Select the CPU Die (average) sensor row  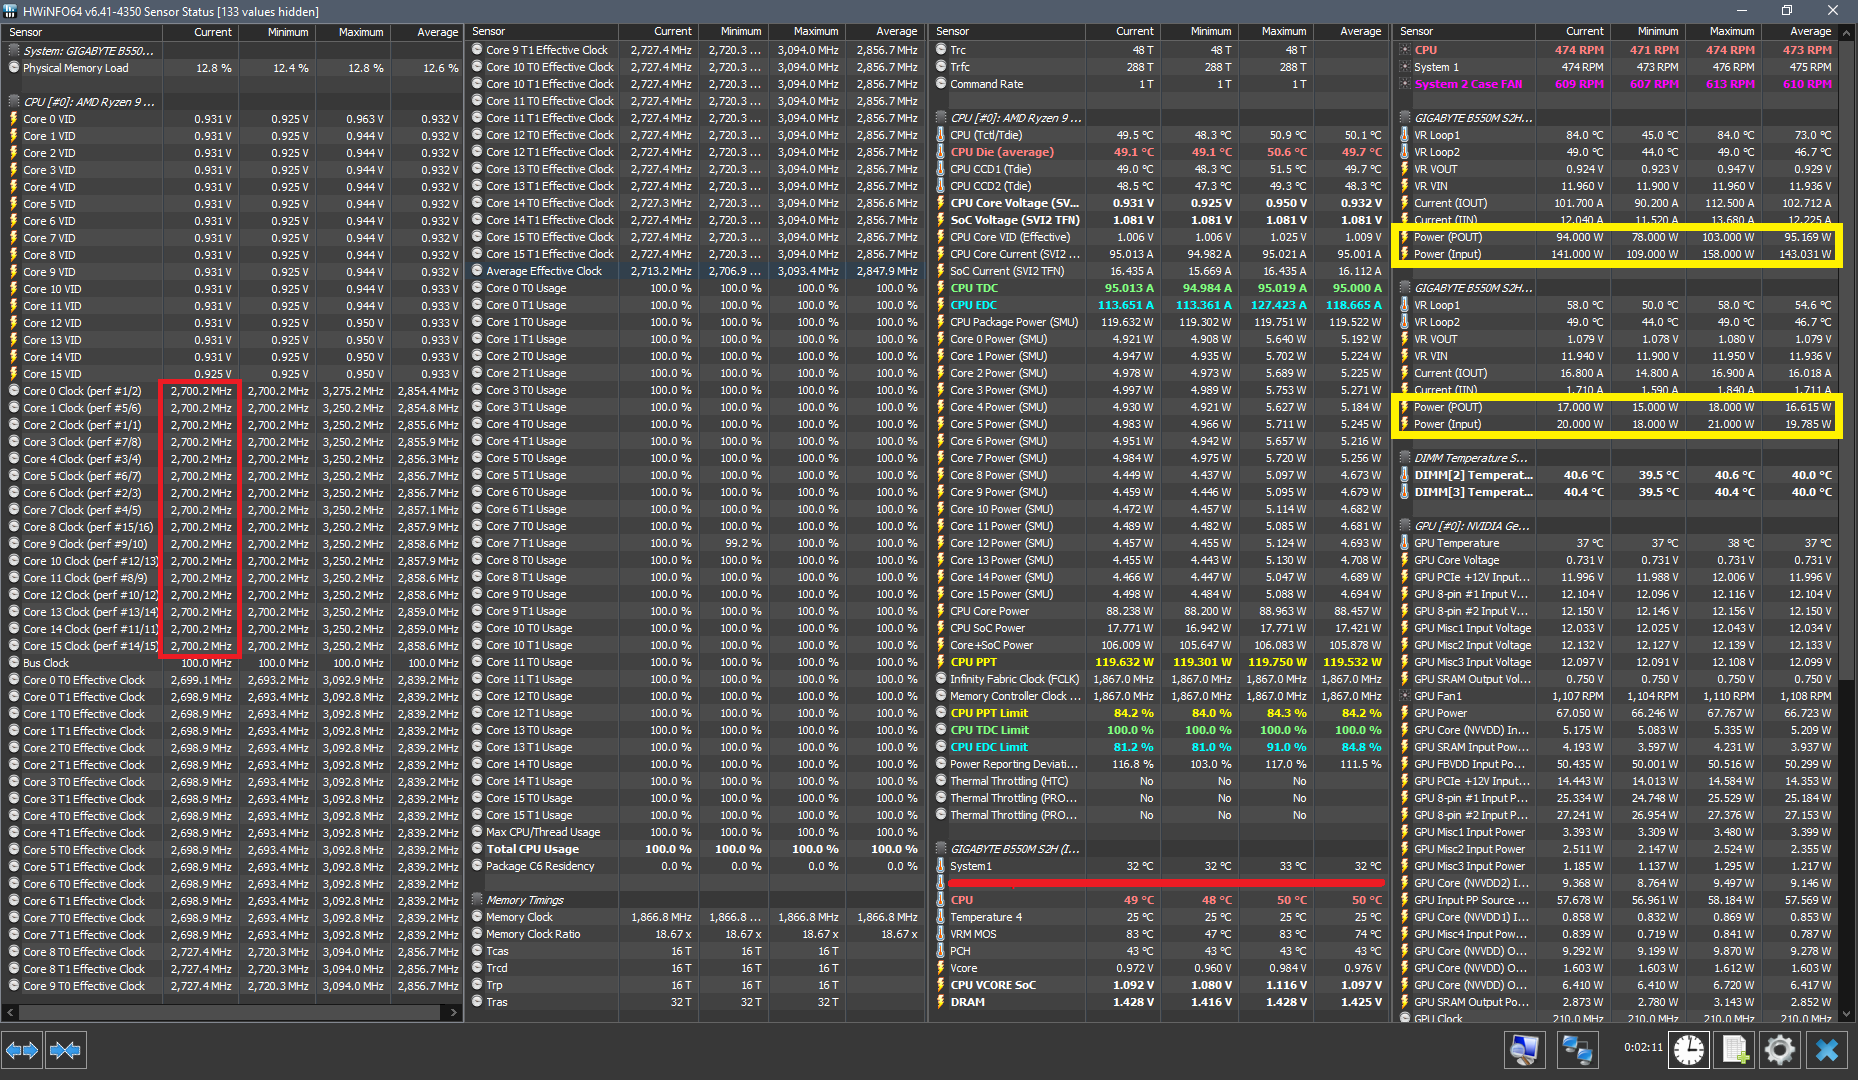click(1003, 151)
